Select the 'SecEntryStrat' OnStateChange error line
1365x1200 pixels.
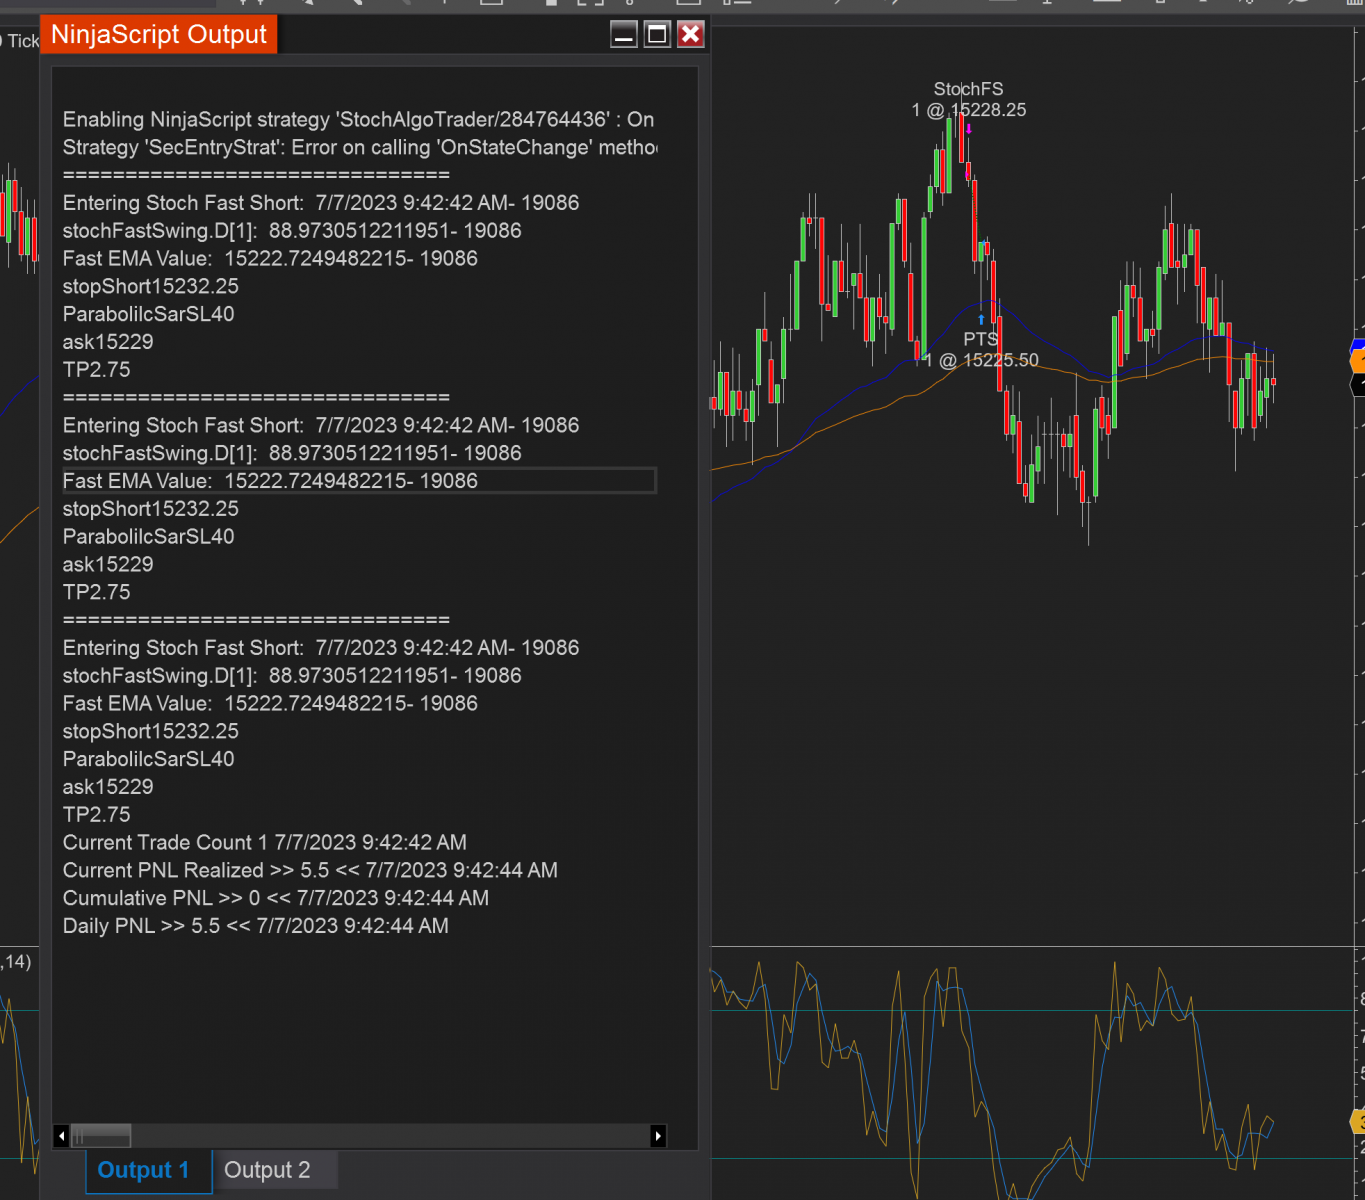tap(359, 148)
